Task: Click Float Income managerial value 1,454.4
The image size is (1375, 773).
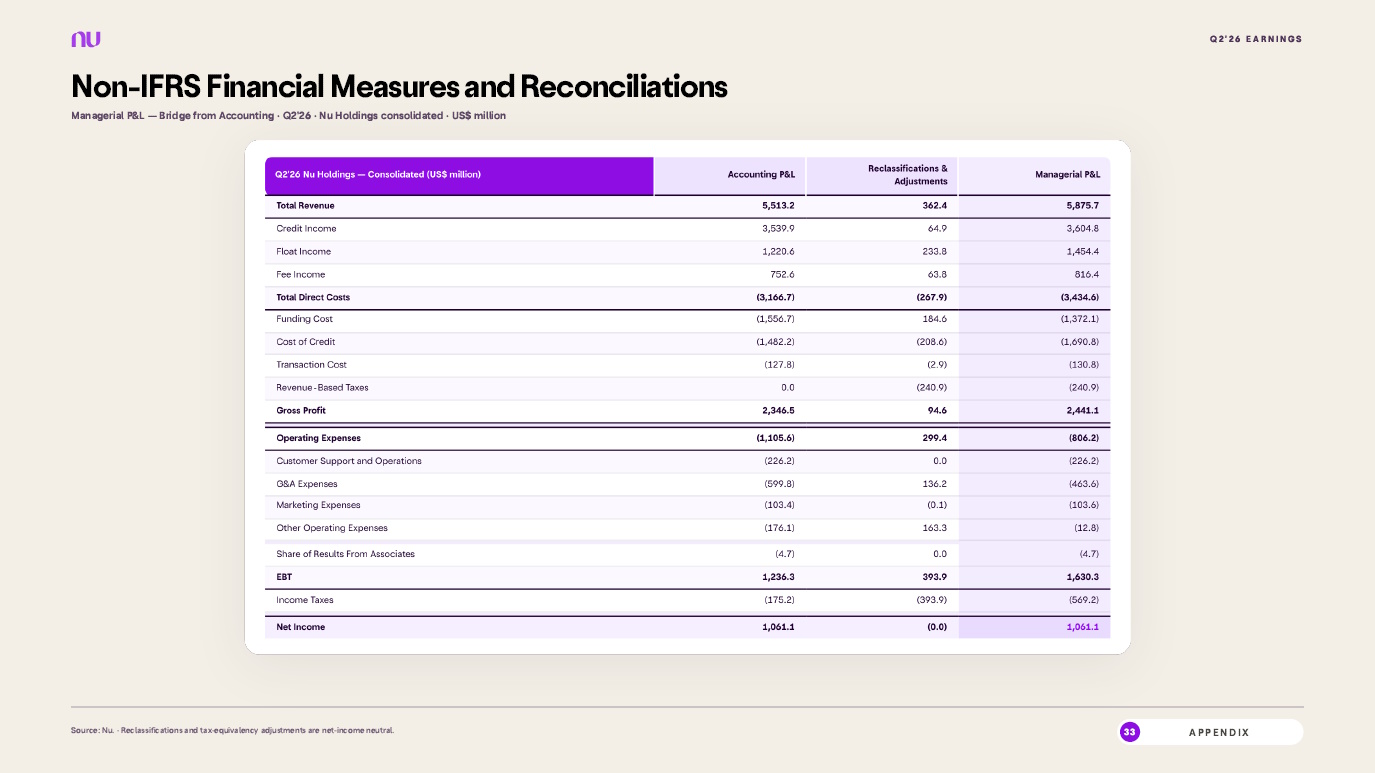Action: pos(1083,252)
